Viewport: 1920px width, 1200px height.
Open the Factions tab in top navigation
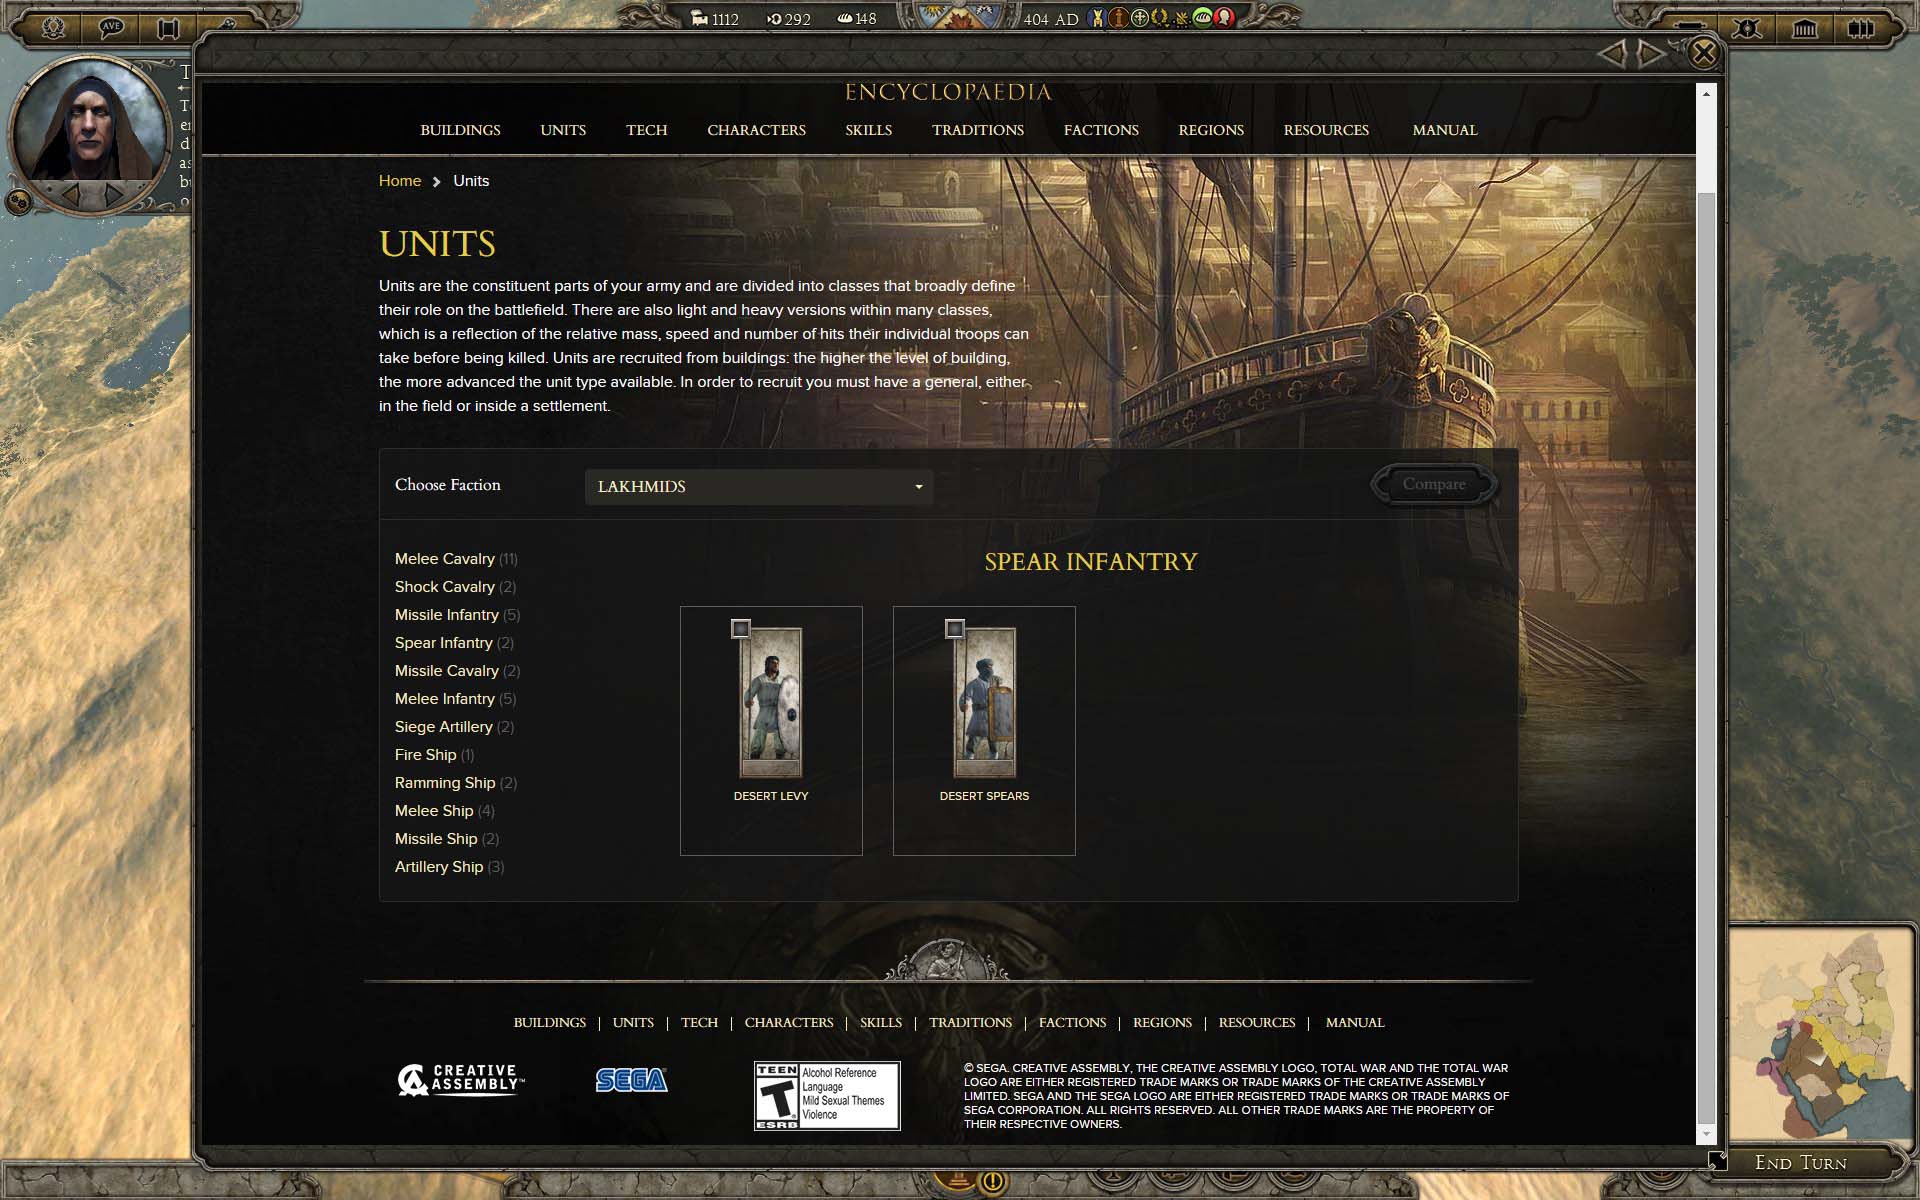coord(1101,130)
